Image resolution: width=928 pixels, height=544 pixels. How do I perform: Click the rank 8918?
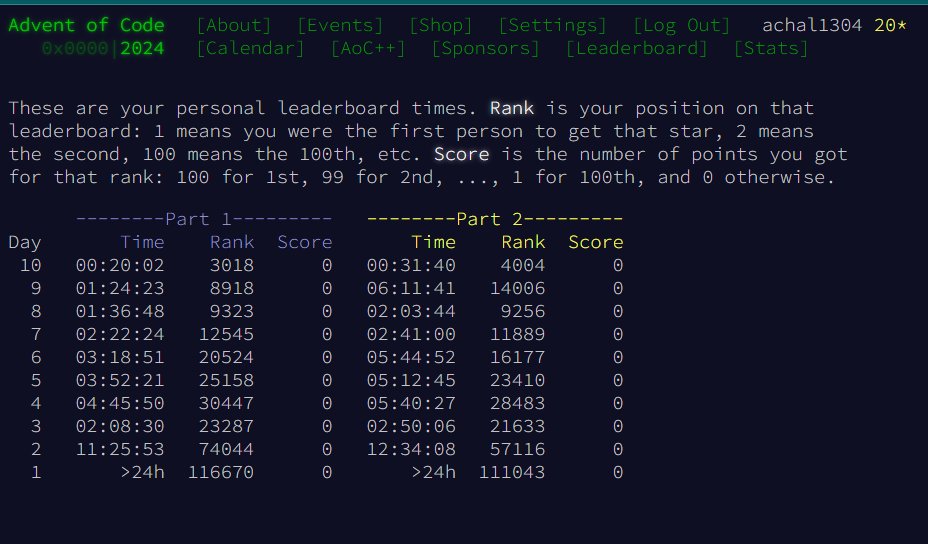pyautogui.click(x=232, y=288)
